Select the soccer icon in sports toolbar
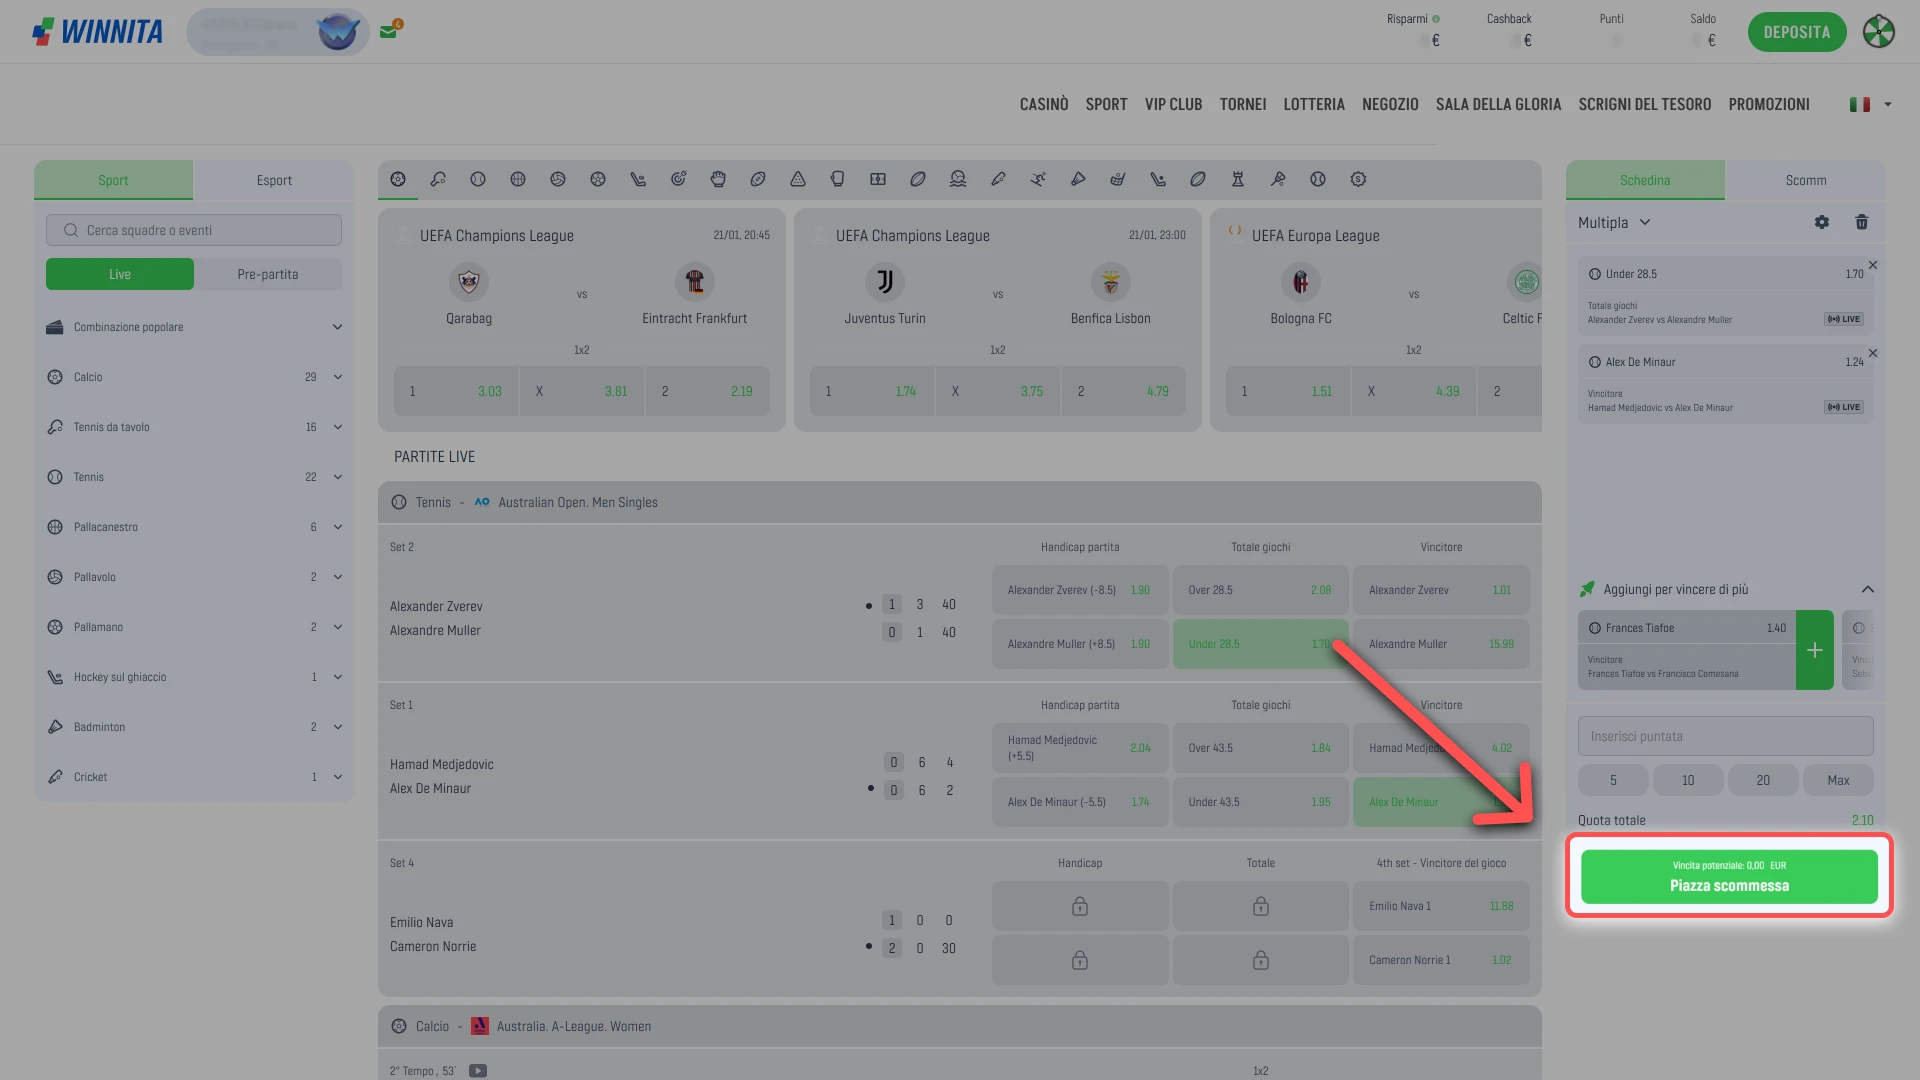 pyautogui.click(x=398, y=179)
